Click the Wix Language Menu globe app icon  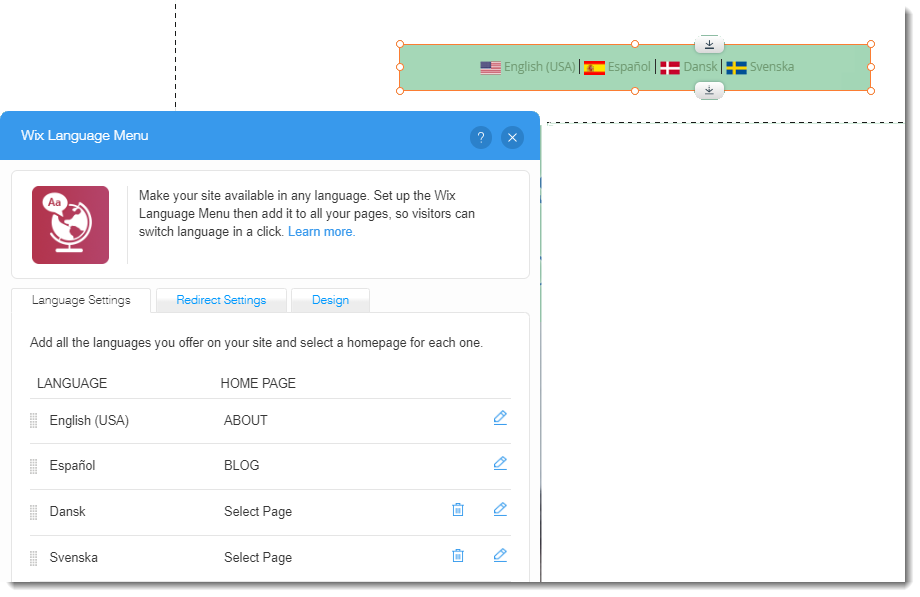[x=70, y=225]
